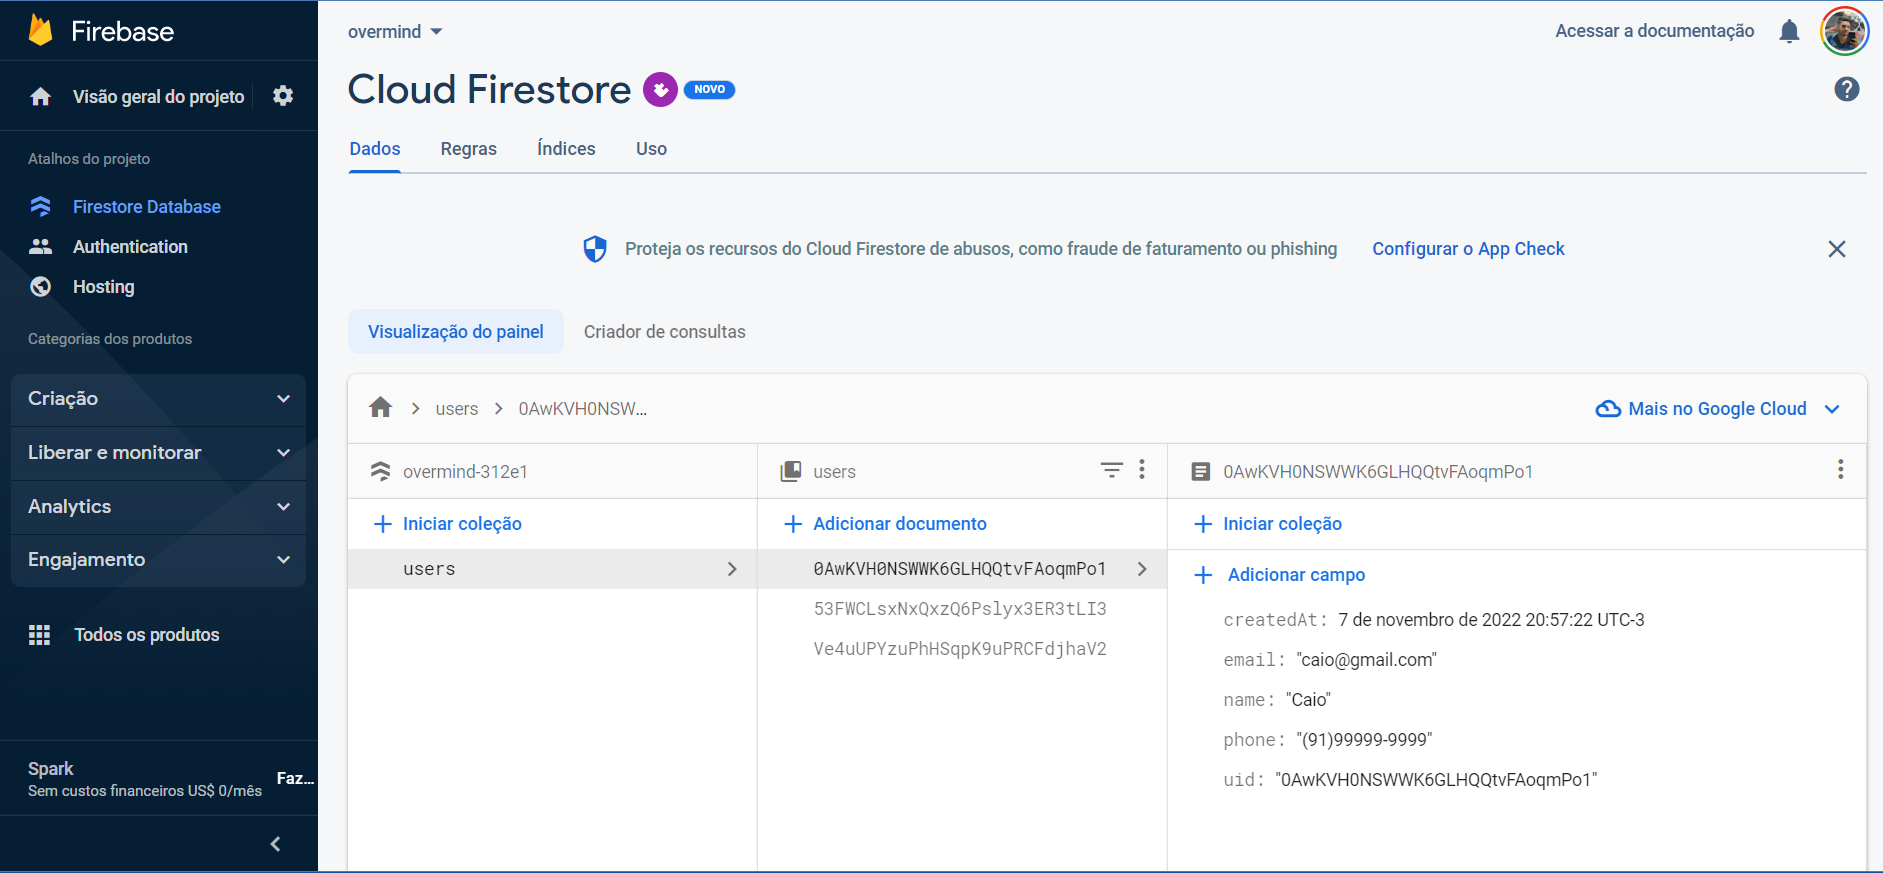The width and height of the screenshot is (1883, 873).
Task: Click the users collection stack icon
Action: (790, 471)
